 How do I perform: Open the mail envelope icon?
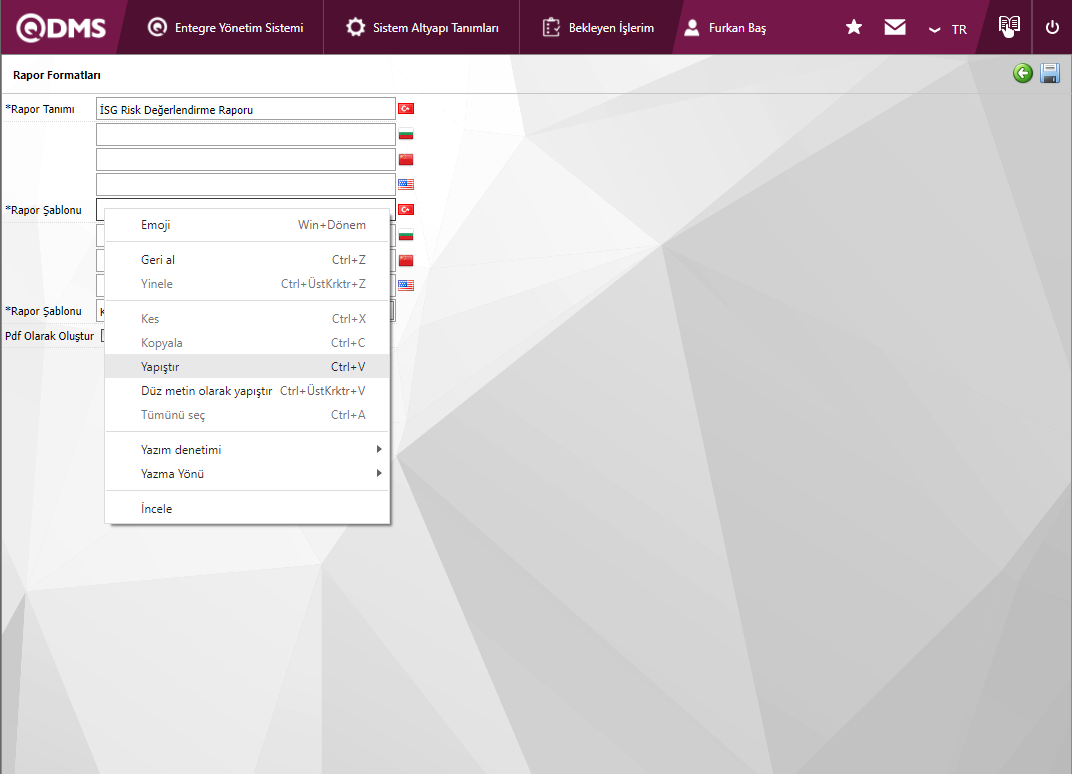pyautogui.click(x=895, y=27)
